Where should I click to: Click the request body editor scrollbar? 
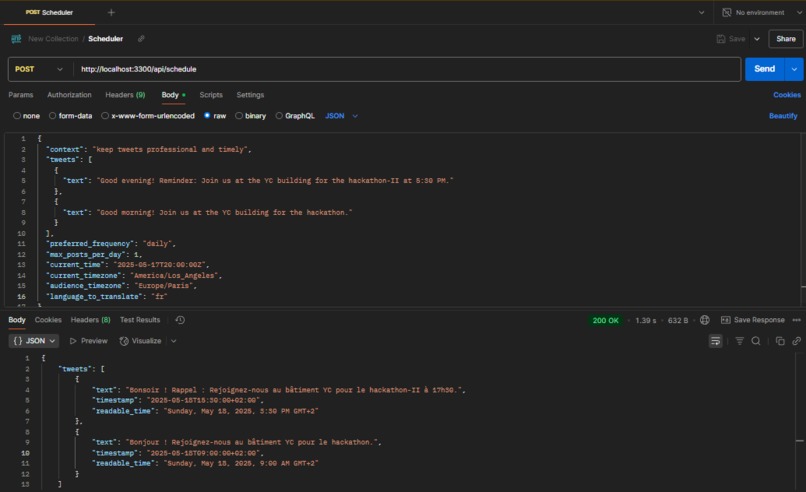803,220
